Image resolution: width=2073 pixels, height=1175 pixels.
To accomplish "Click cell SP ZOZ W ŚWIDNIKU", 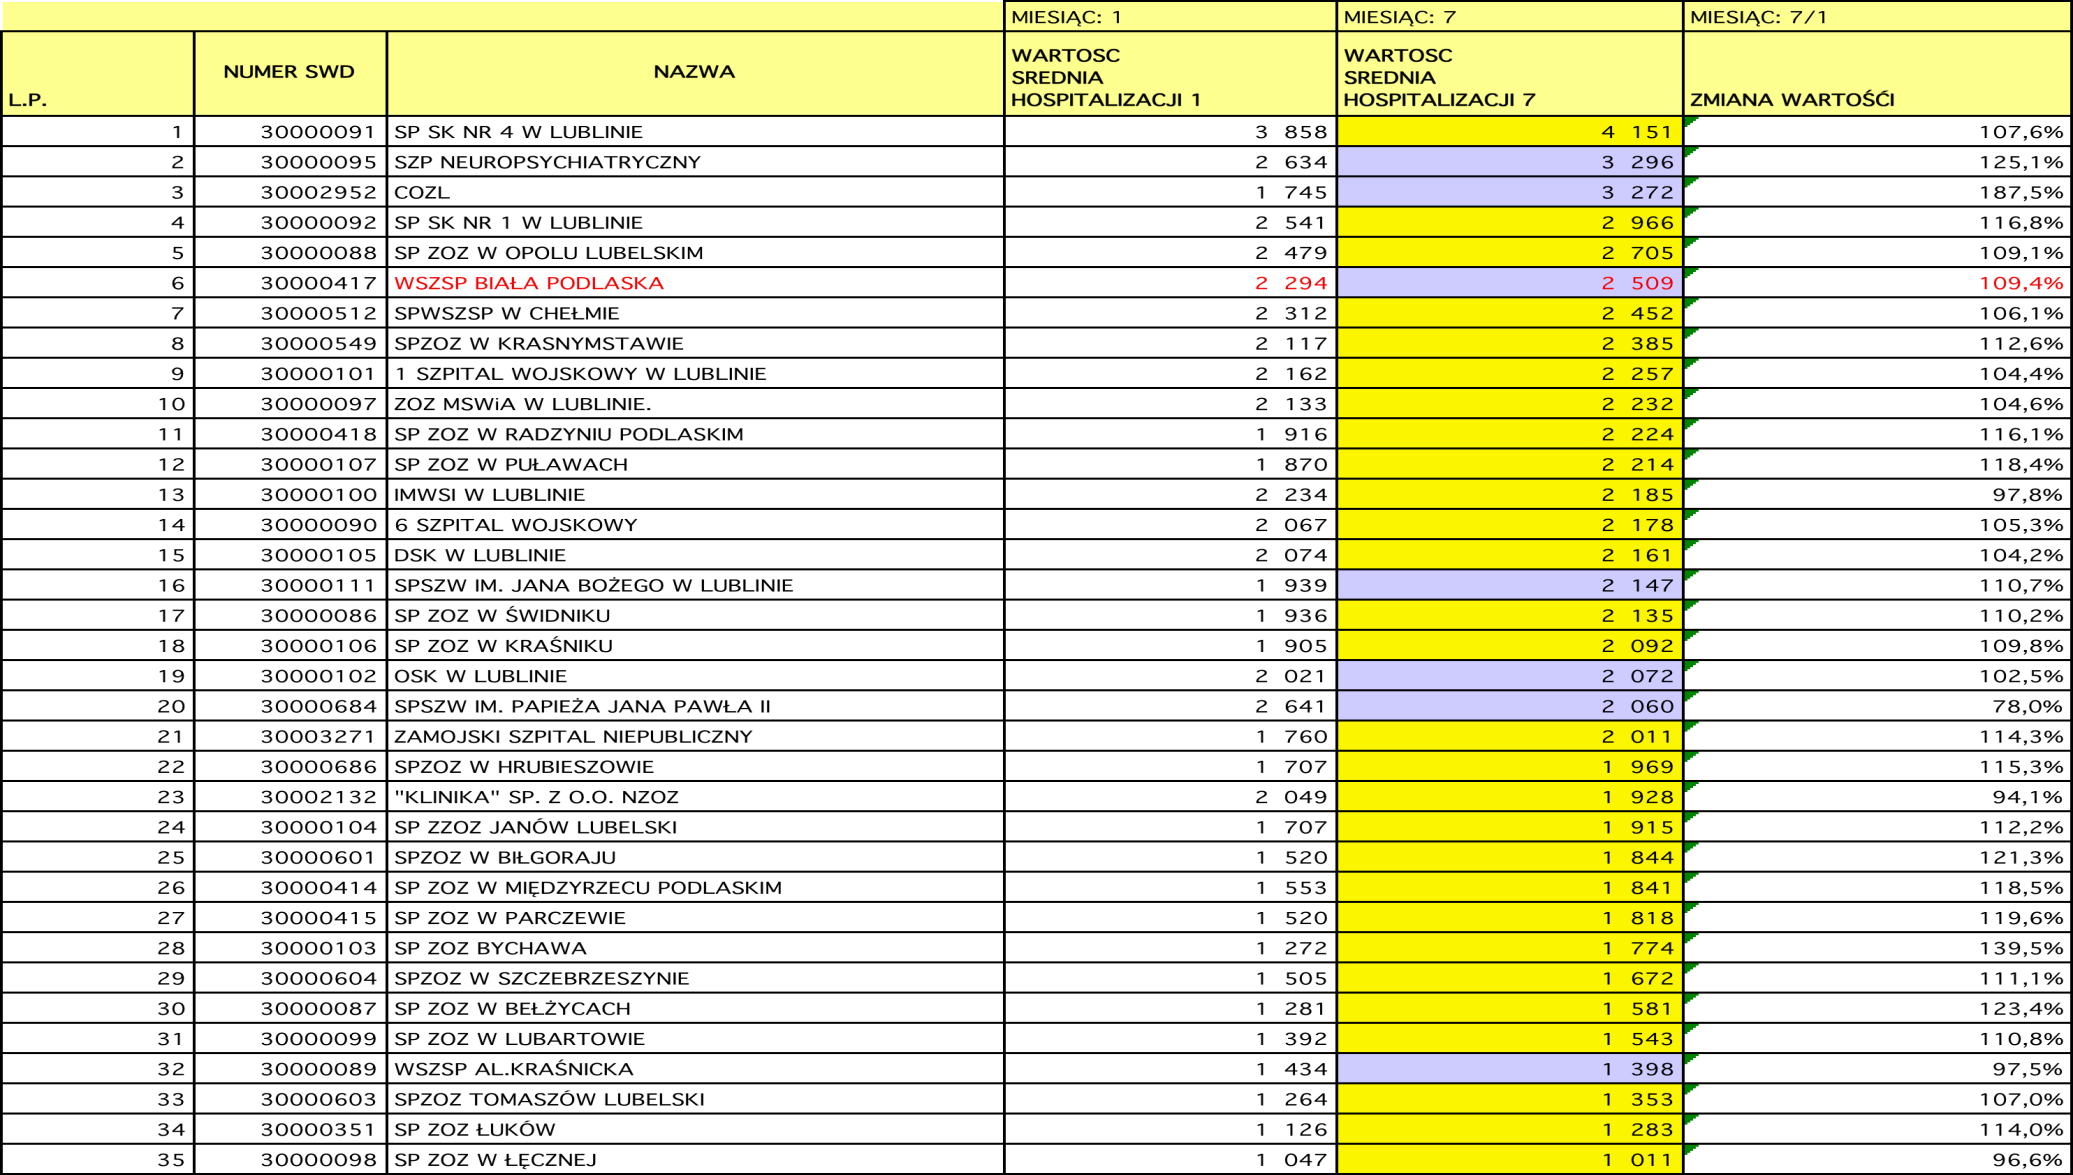I will [695, 616].
